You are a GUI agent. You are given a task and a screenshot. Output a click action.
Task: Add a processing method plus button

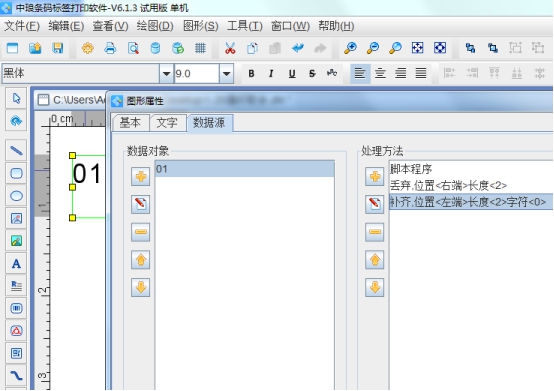pyautogui.click(x=375, y=176)
